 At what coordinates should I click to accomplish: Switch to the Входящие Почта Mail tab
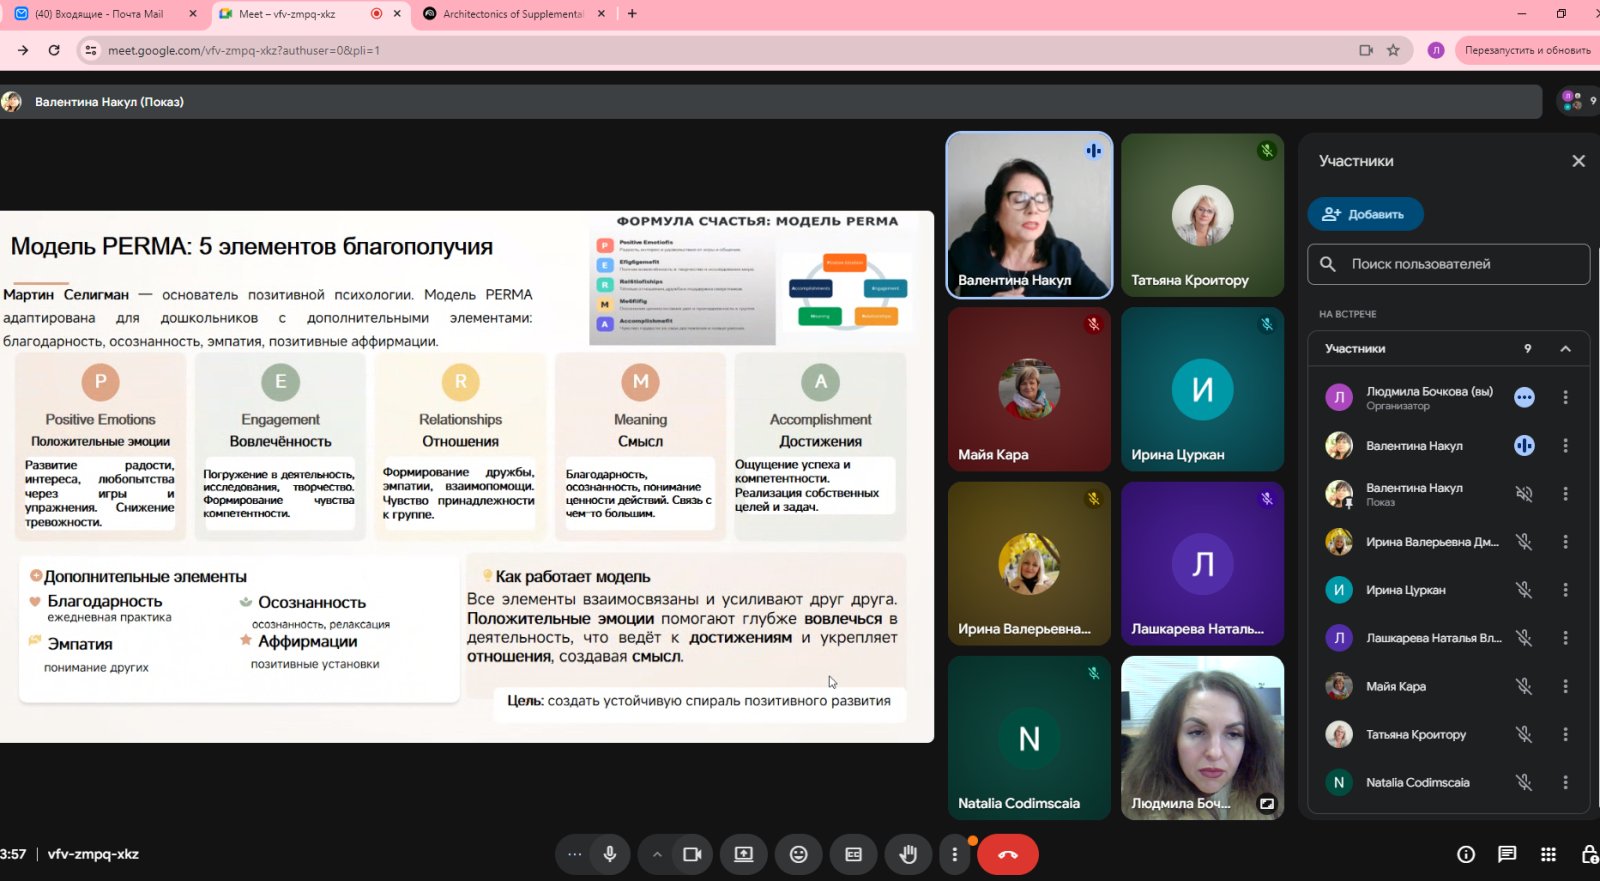98,14
